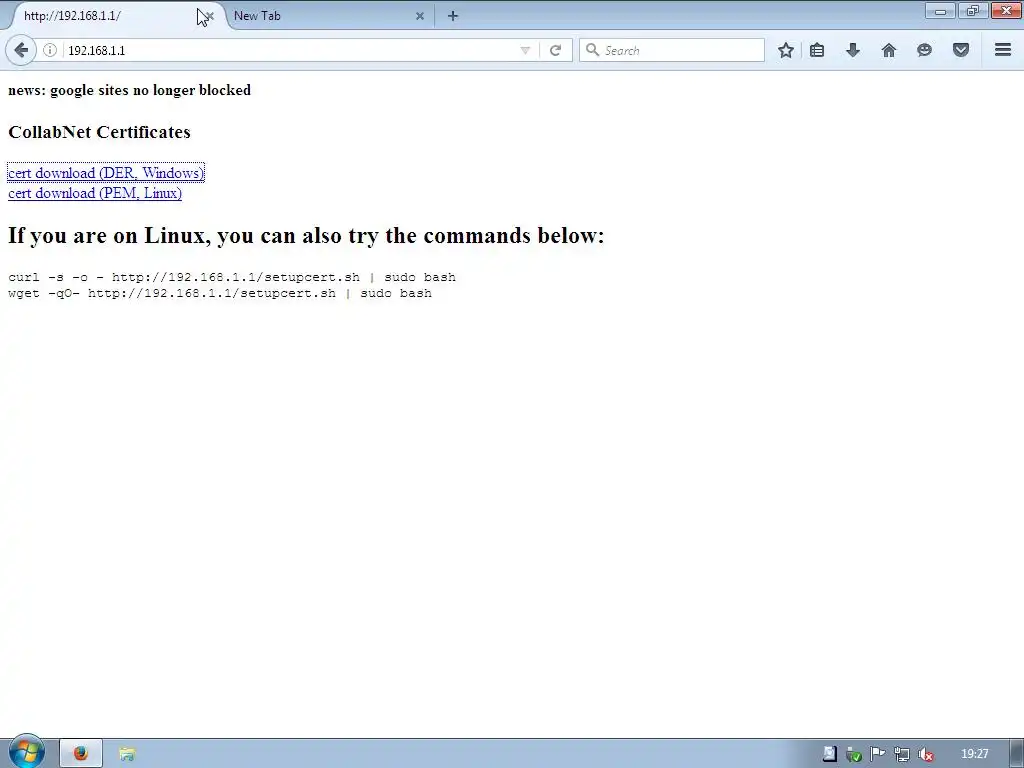Screen dimensions: 1024x768
Task: Download the DER Windows certificate
Action: pos(106,173)
